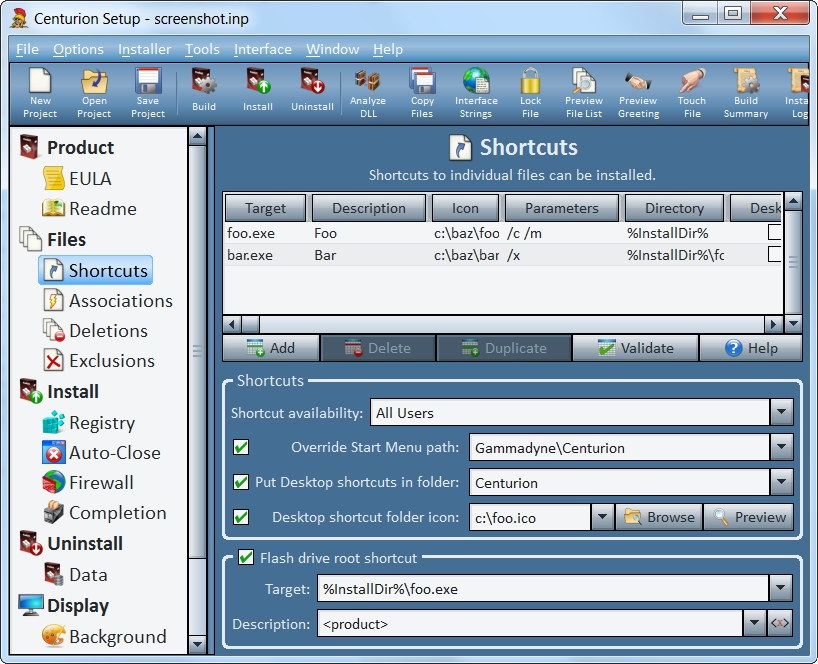
Task: Click table vertical scrollbar up arrow
Action: pyautogui.click(x=793, y=201)
